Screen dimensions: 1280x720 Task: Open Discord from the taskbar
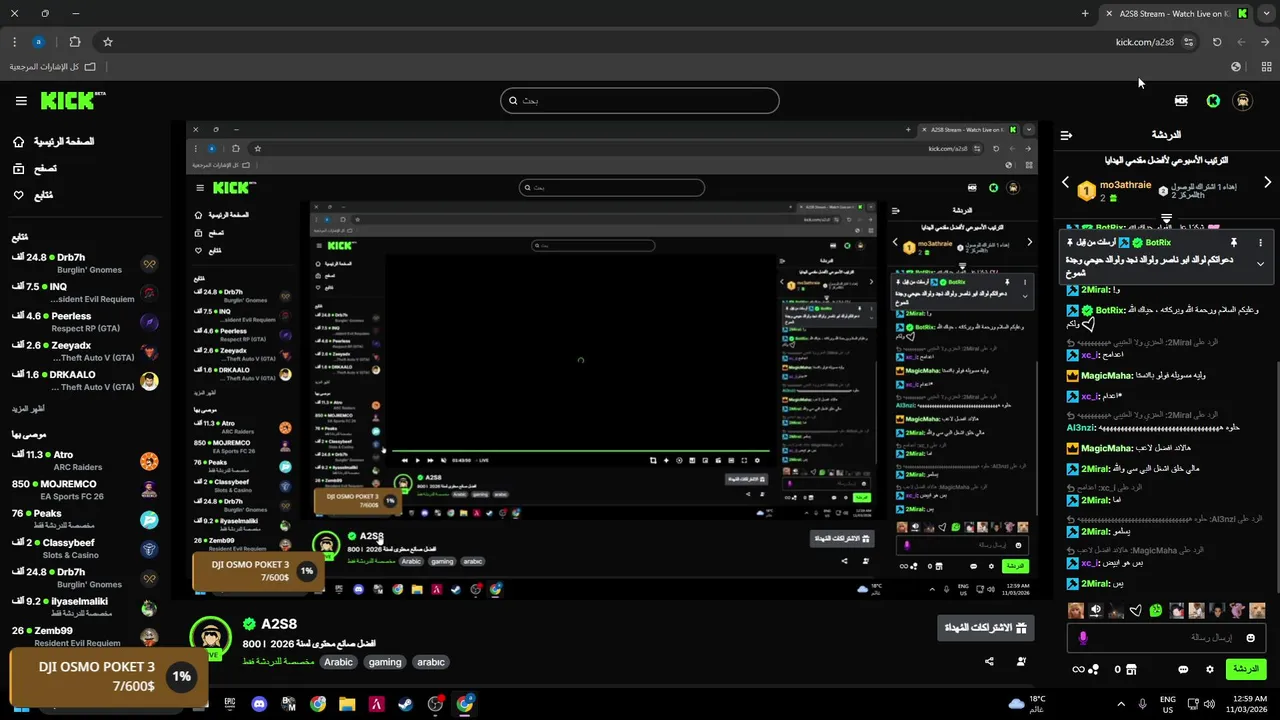click(x=260, y=704)
